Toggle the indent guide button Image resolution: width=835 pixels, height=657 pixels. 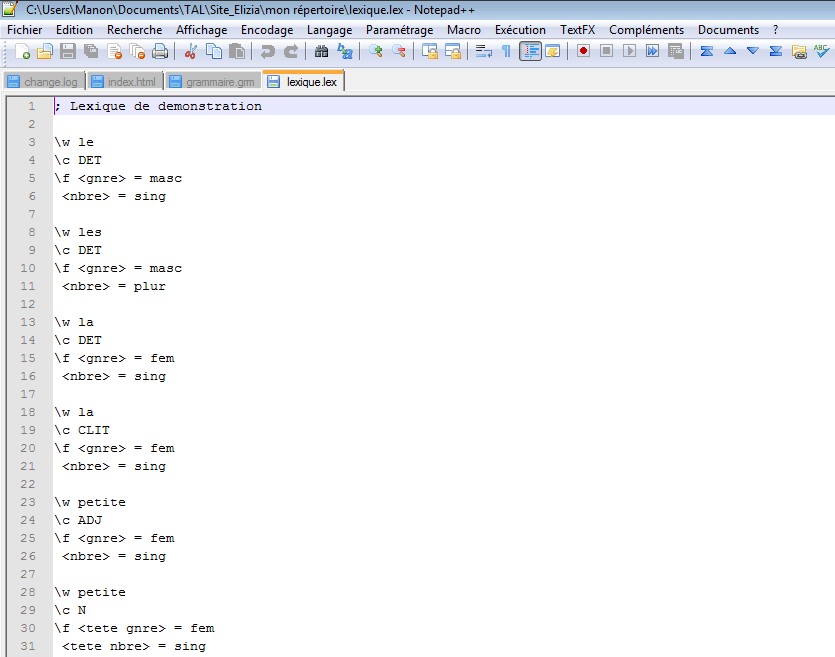530,51
